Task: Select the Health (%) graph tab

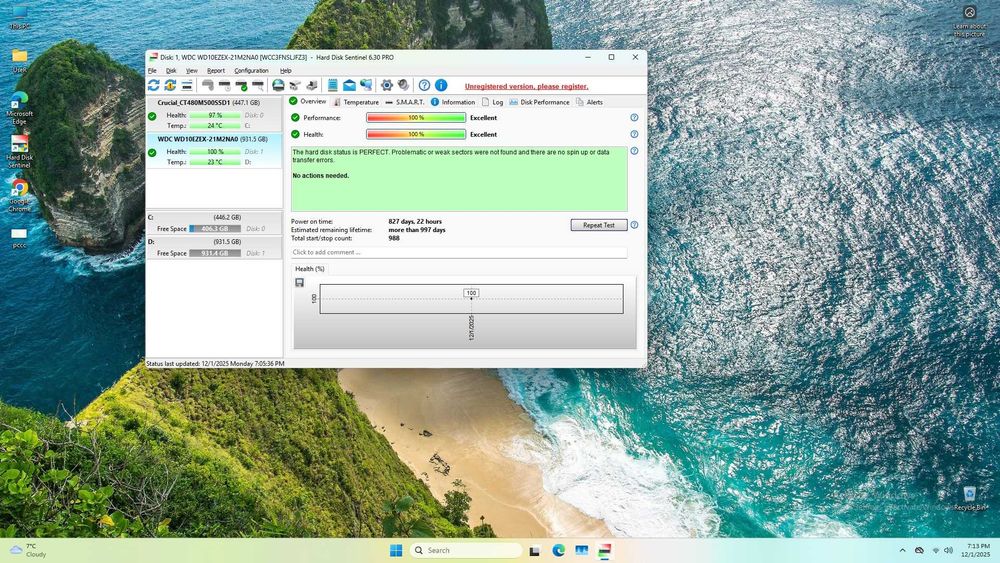Action: pos(310,269)
